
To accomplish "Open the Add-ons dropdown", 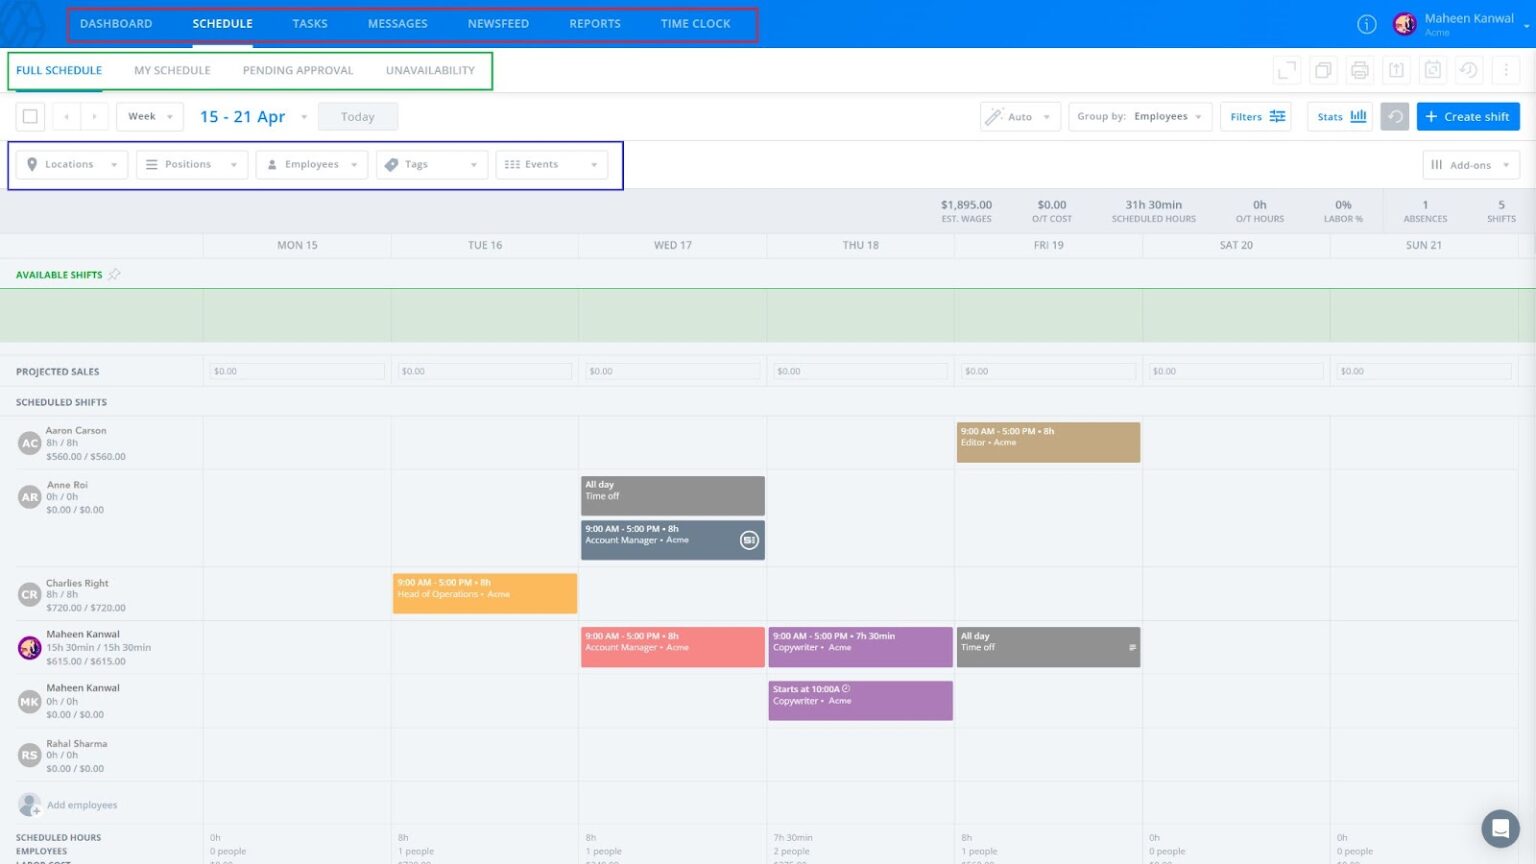I will click(x=1470, y=164).
